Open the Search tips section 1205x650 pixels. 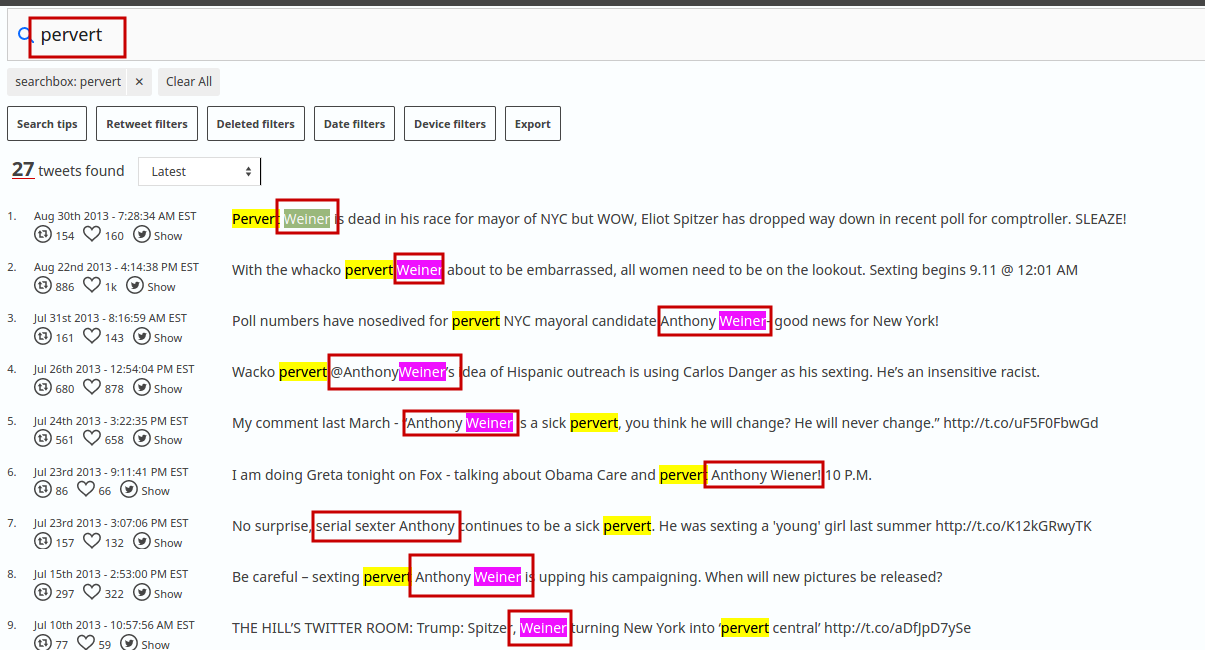click(x=47, y=124)
